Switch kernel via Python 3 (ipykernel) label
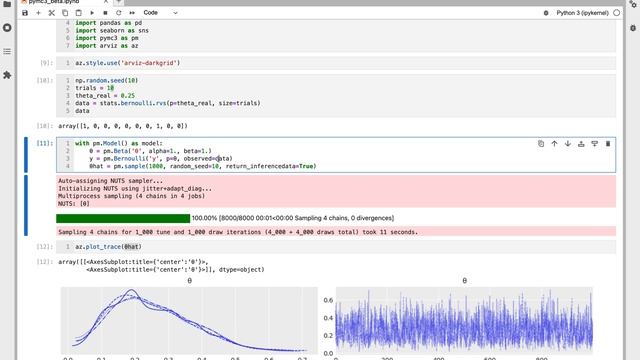 (x=582, y=13)
